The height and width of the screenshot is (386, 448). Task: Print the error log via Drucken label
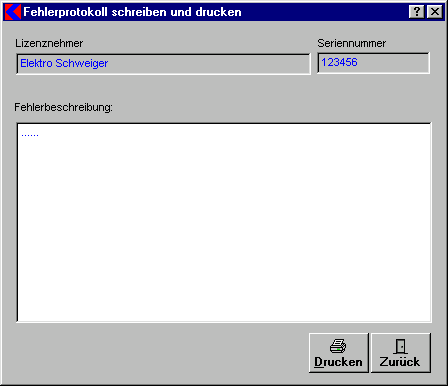coord(338,362)
